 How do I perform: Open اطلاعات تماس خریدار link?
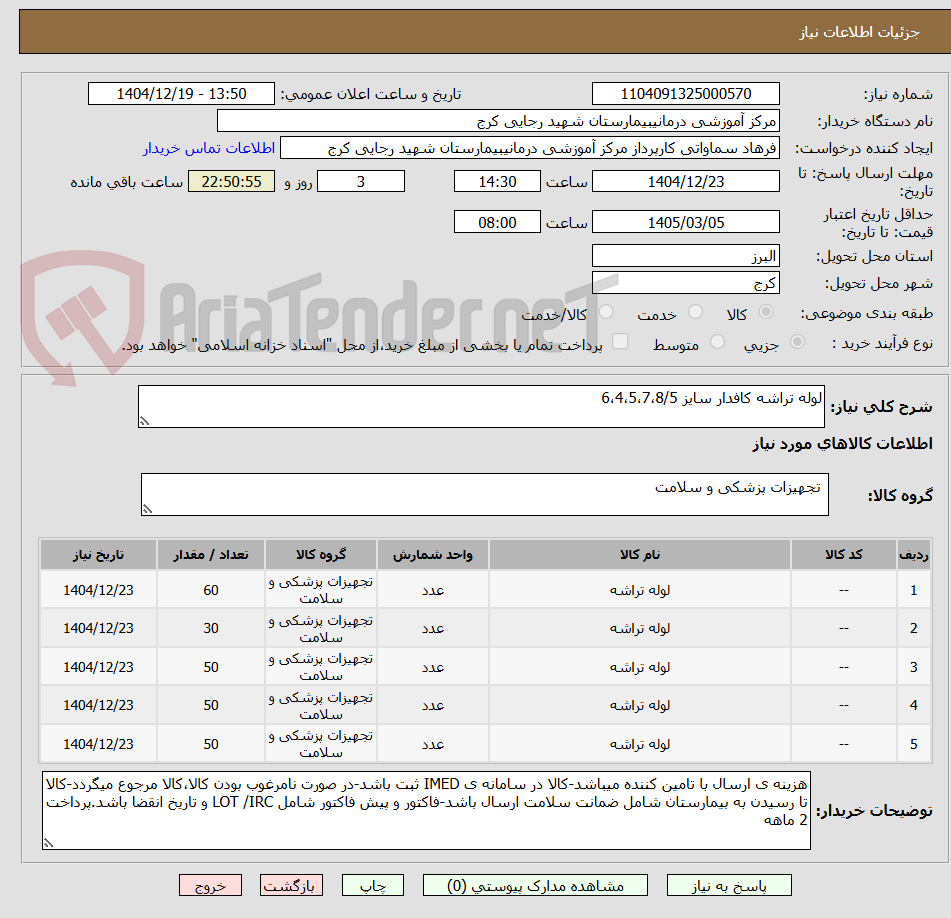[209, 149]
